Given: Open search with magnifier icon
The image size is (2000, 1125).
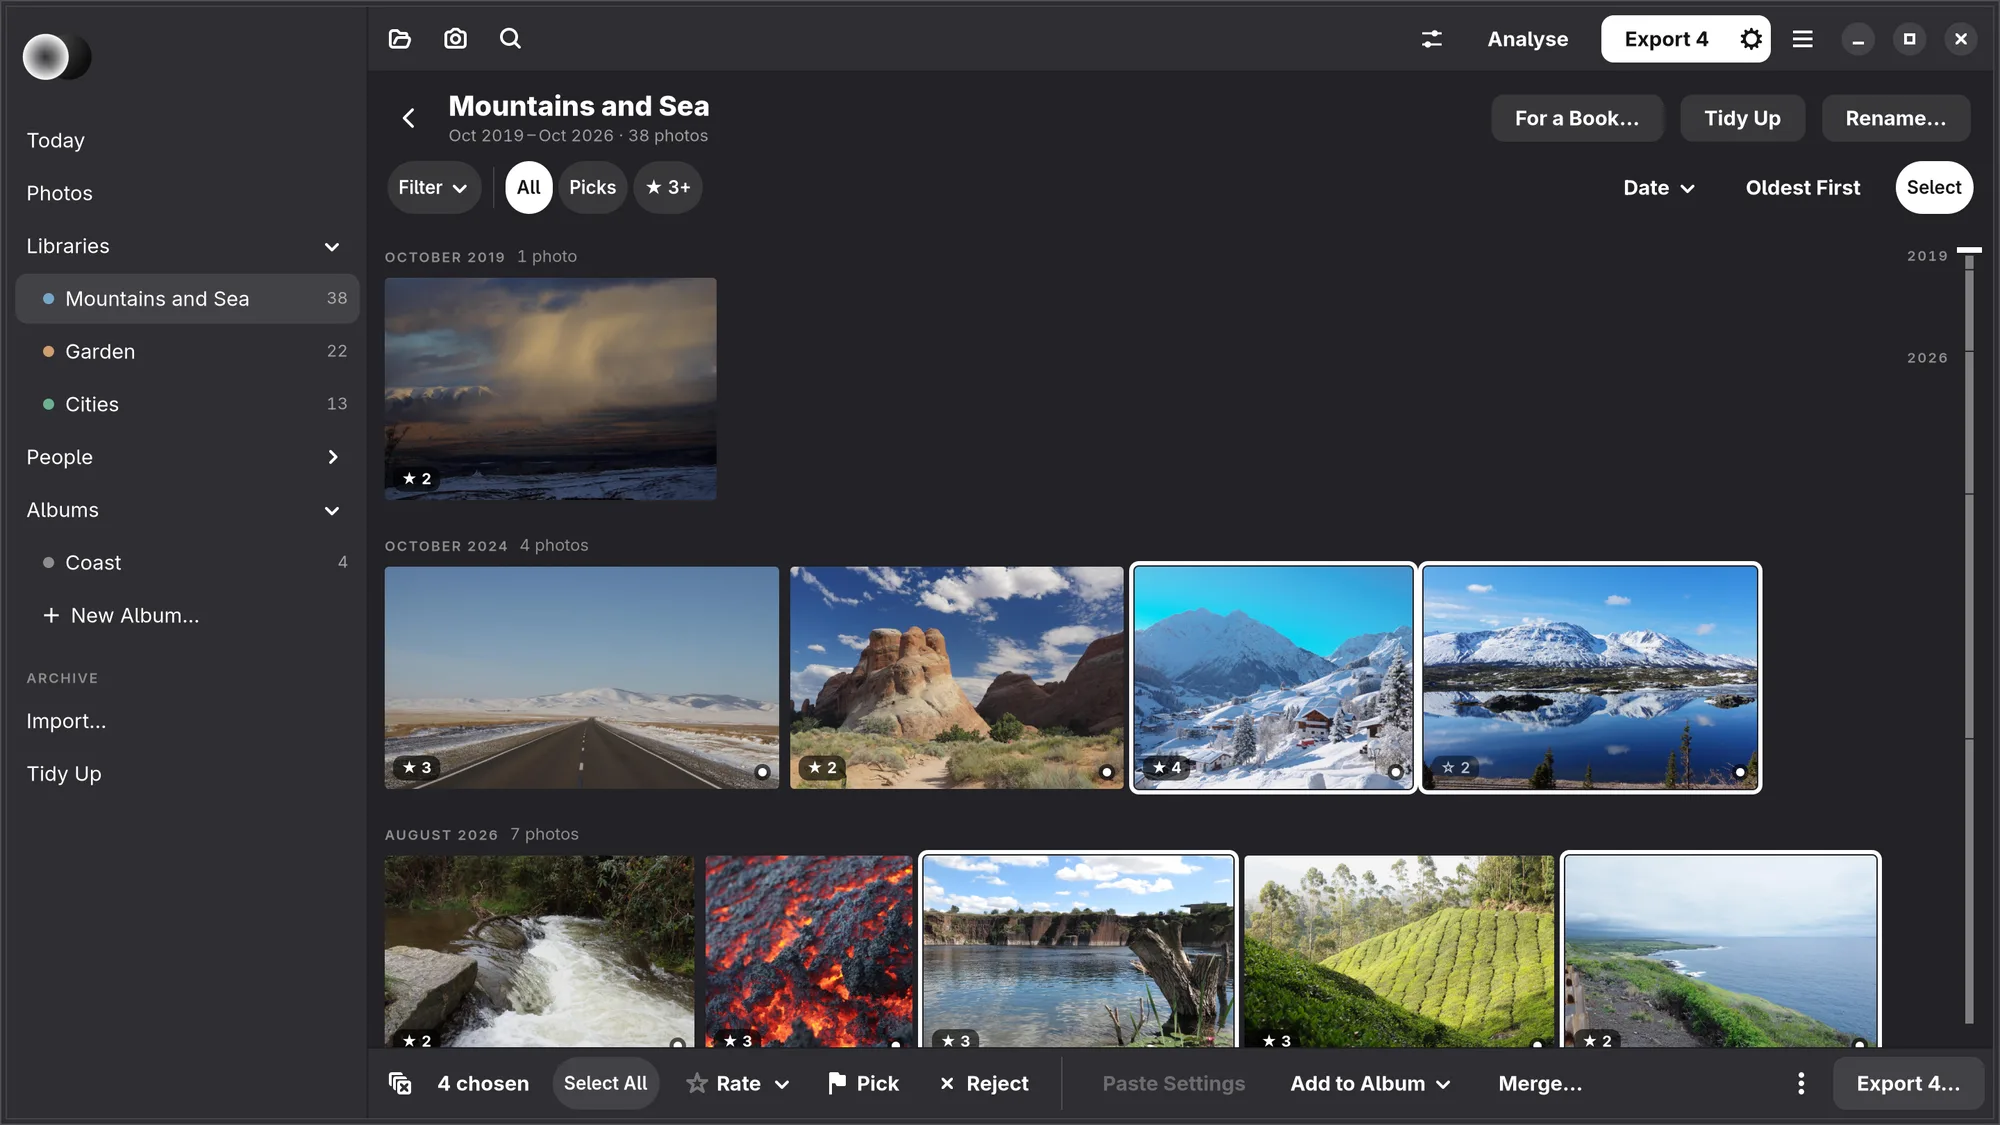Looking at the screenshot, I should click(x=510, y=39).
